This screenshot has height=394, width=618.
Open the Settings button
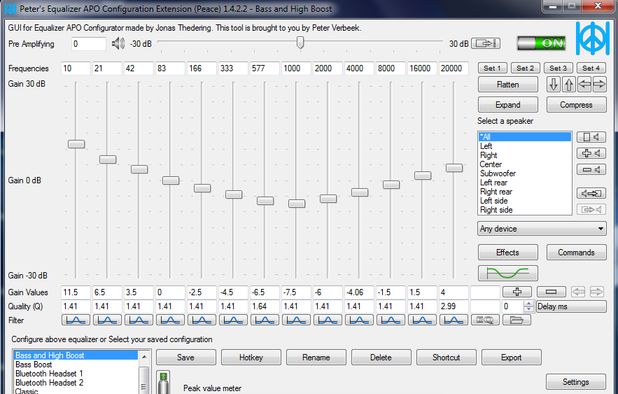(576, 381)
